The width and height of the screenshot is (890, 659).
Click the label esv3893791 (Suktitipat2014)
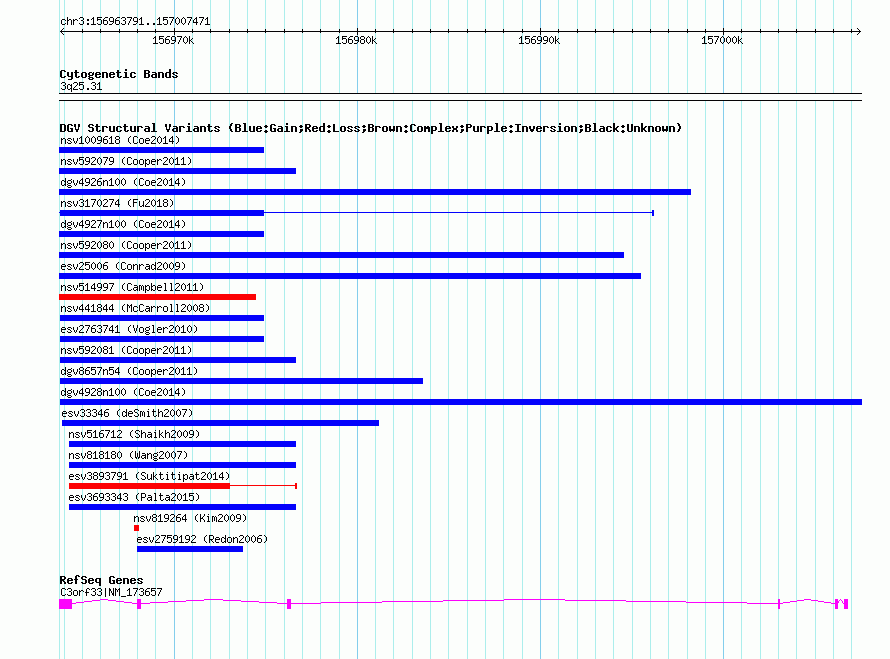tap(149, 476)
